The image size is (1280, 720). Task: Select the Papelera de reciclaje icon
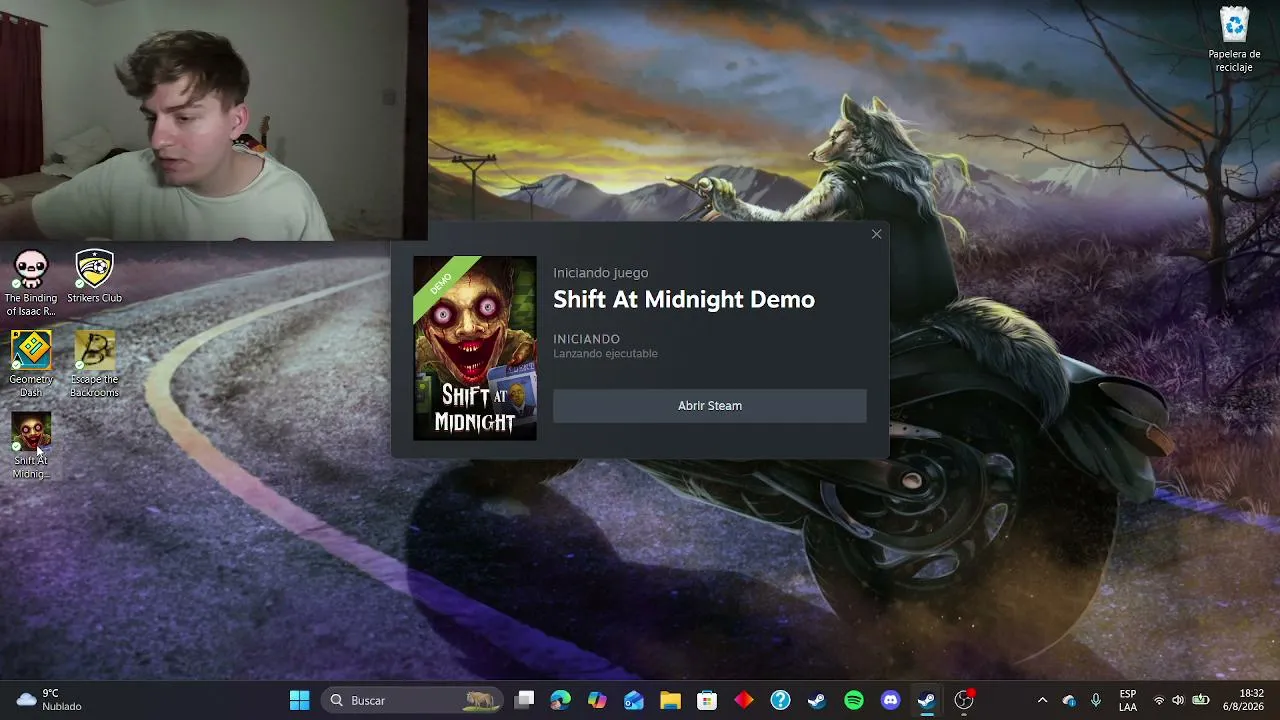tap(1234, 40)
